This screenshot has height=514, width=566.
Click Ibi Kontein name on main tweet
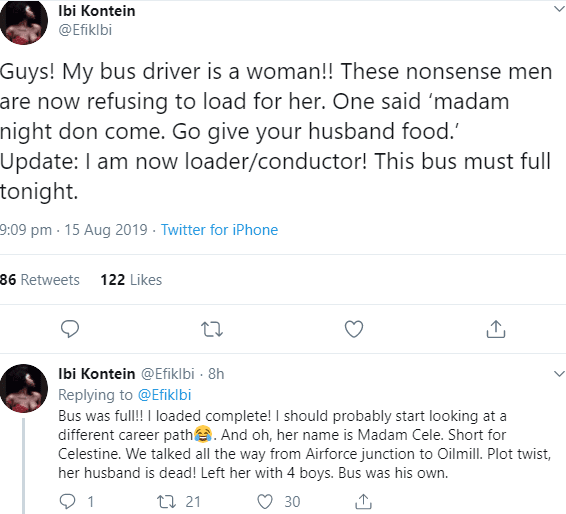pyautogui.click(x=97, y=11)
